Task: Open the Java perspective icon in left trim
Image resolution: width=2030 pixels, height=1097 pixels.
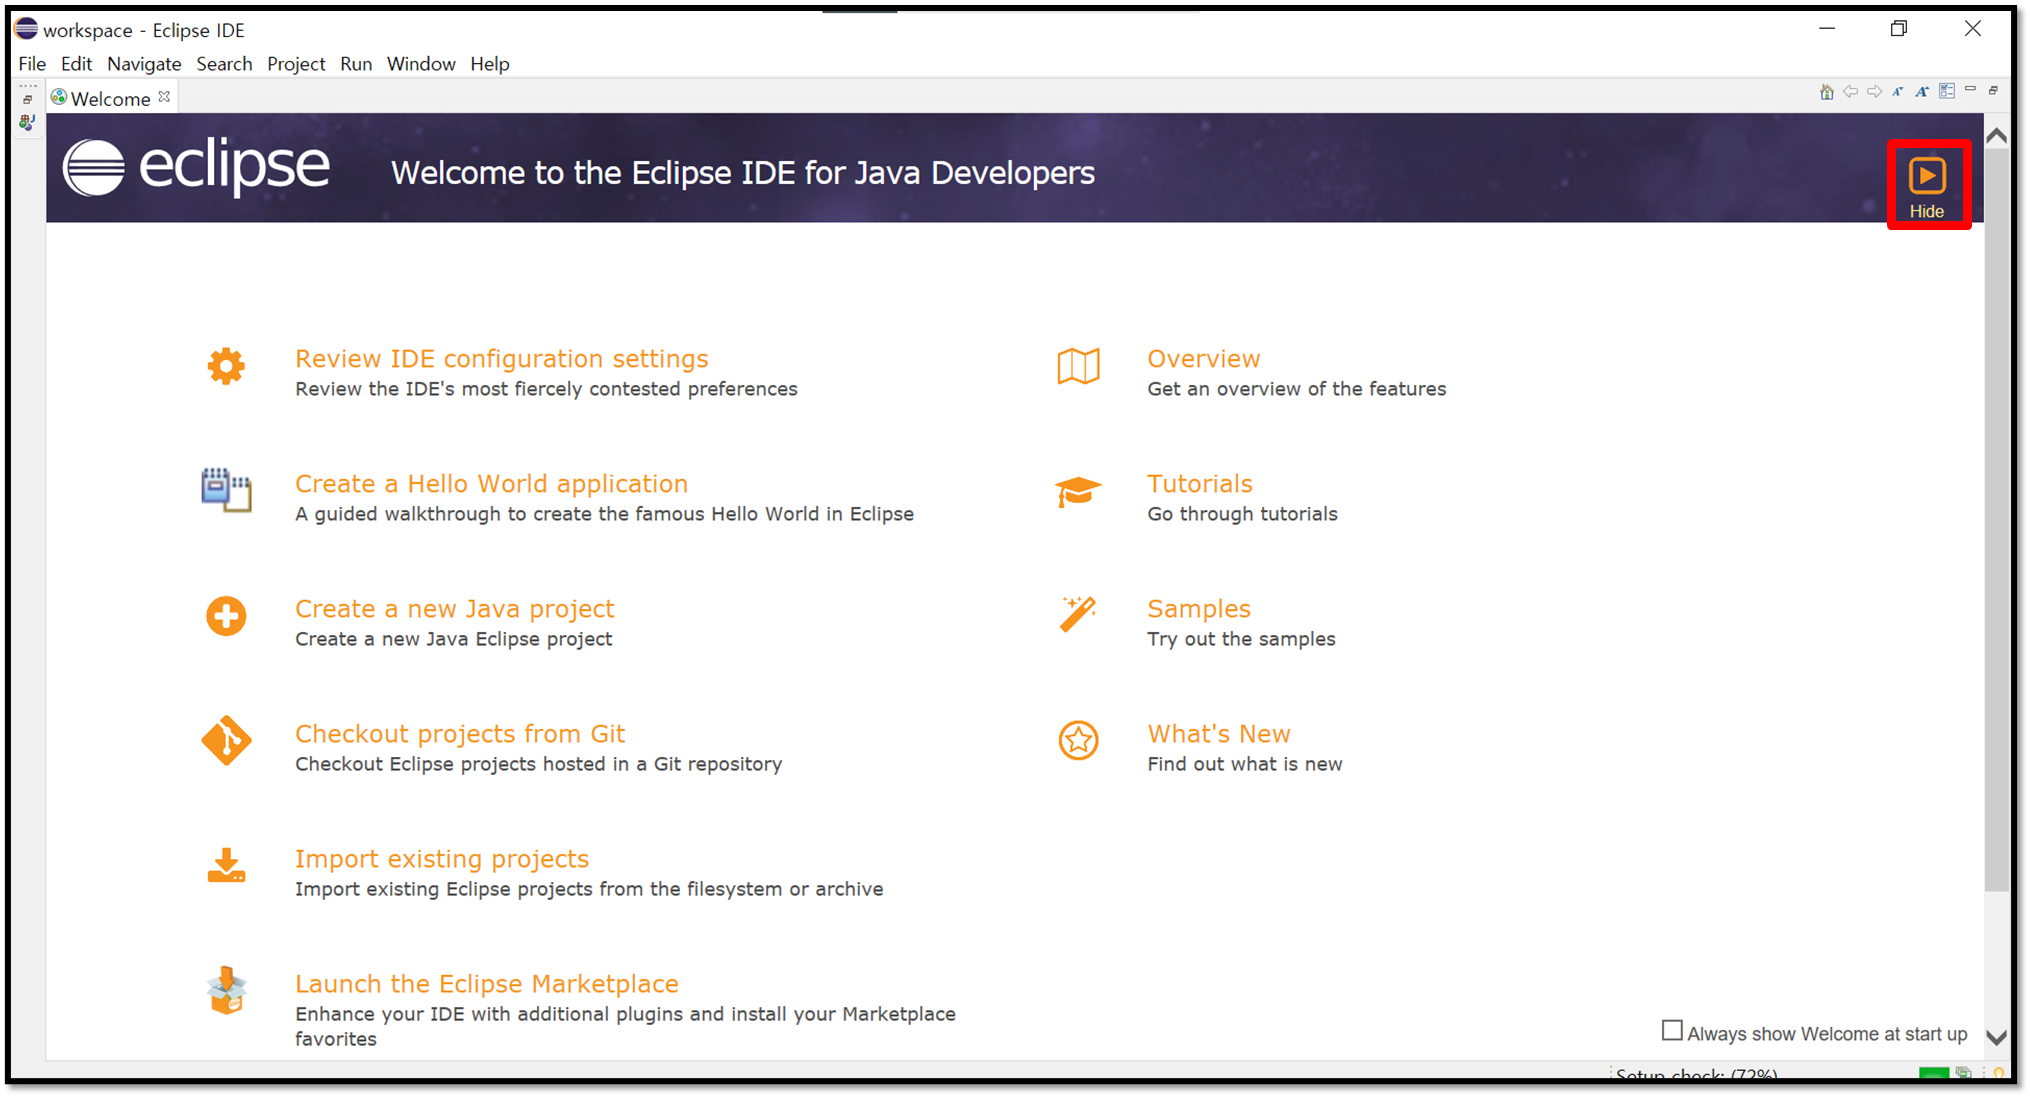Action: tap(27, 122)
